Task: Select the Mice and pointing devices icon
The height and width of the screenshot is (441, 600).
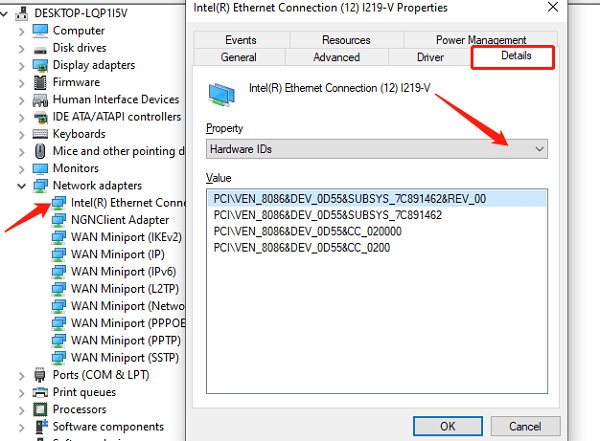Action: click(40, 151)
